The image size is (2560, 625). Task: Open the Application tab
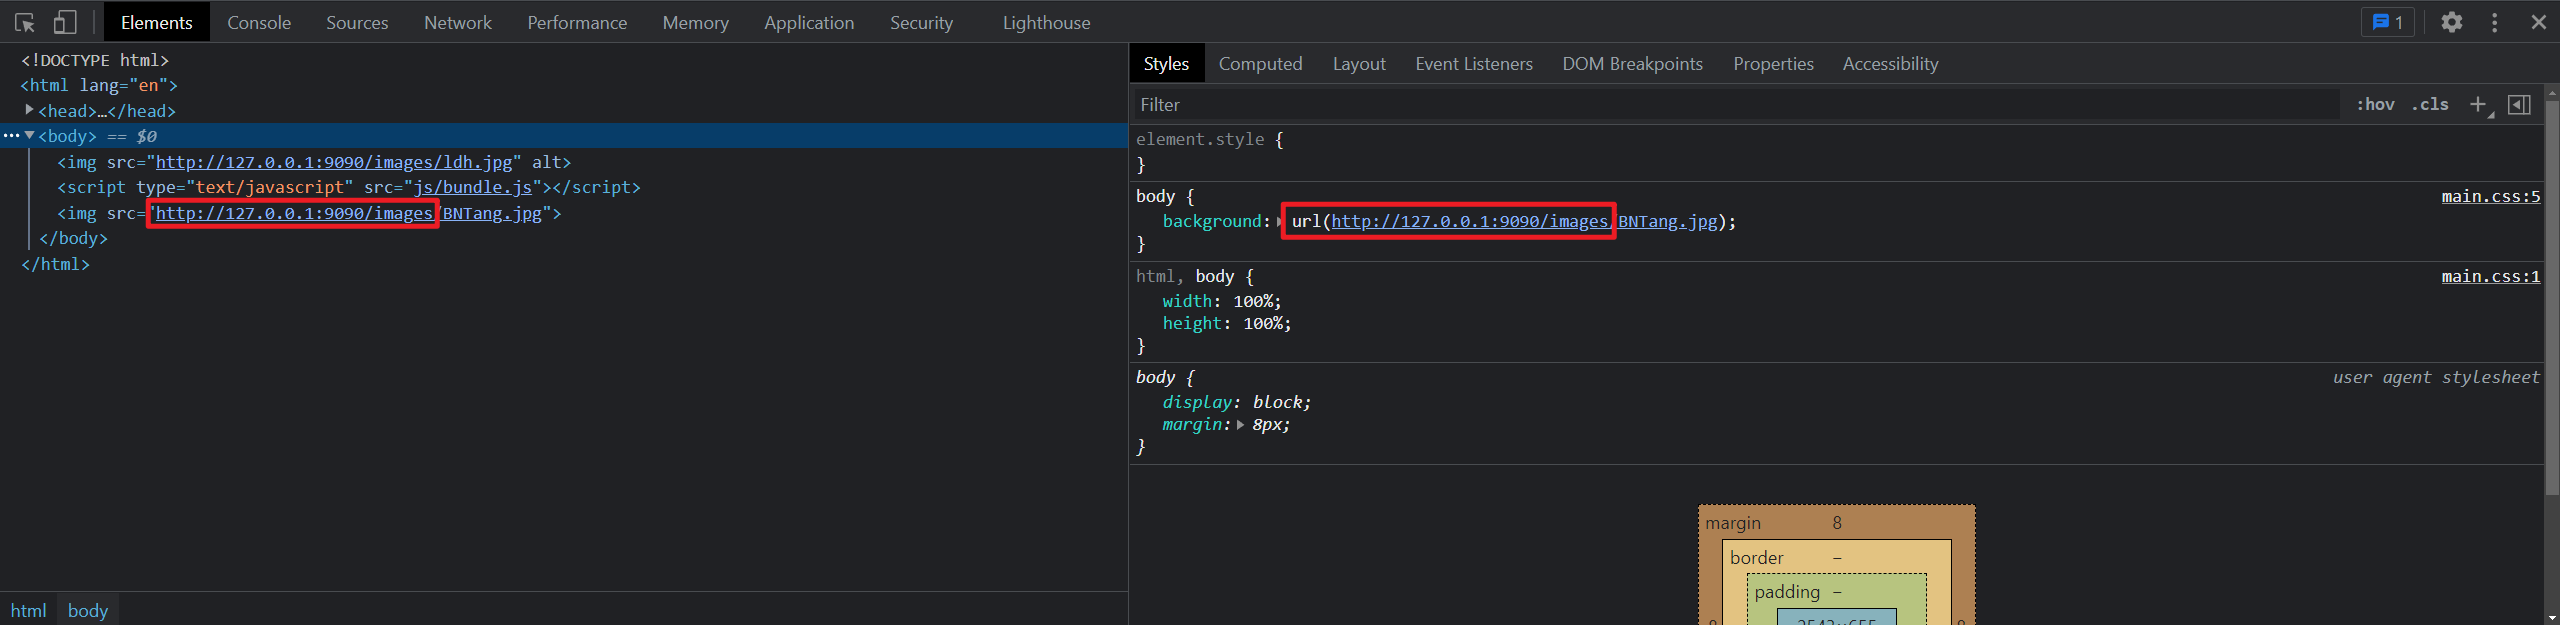[x=809, y=22]
